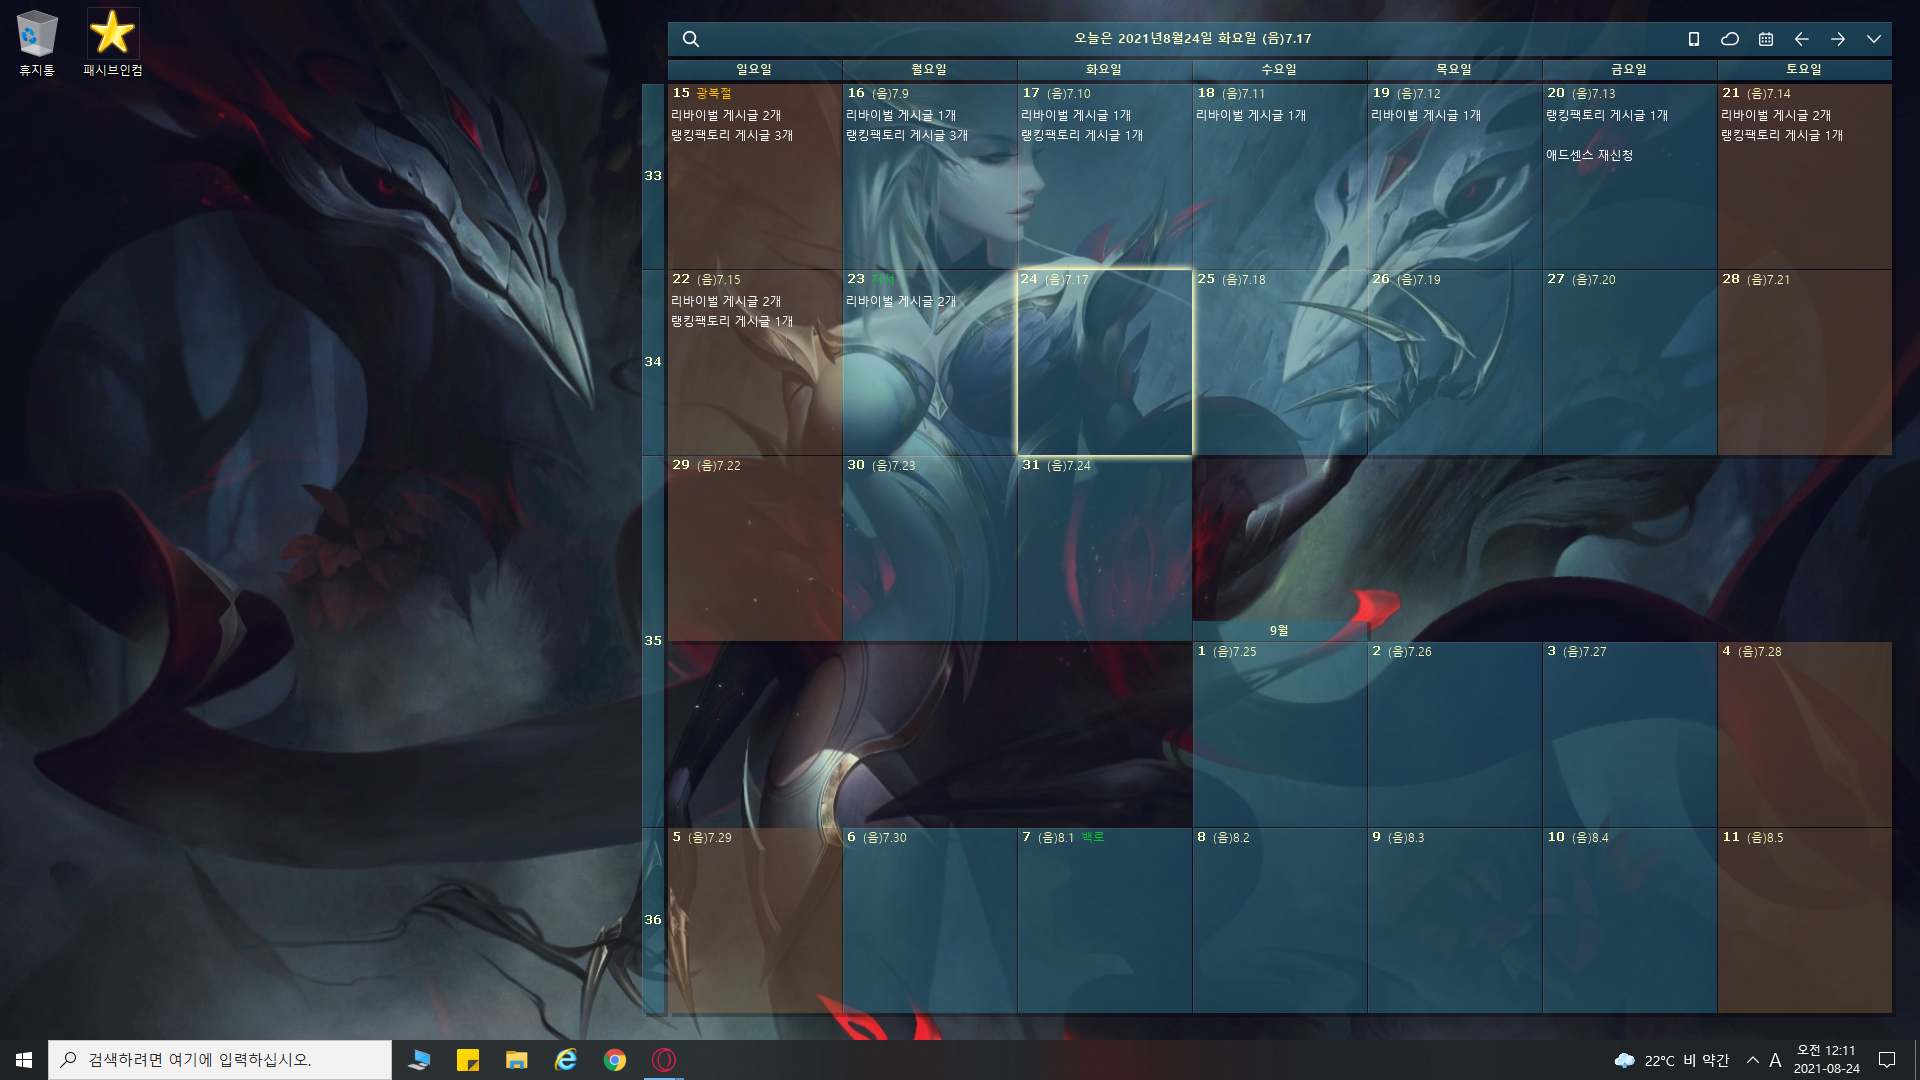Launch Internet Explorer from the taskbar
The width and height of the screenshot is (1920, 1080).
(x=566, y=1060)
